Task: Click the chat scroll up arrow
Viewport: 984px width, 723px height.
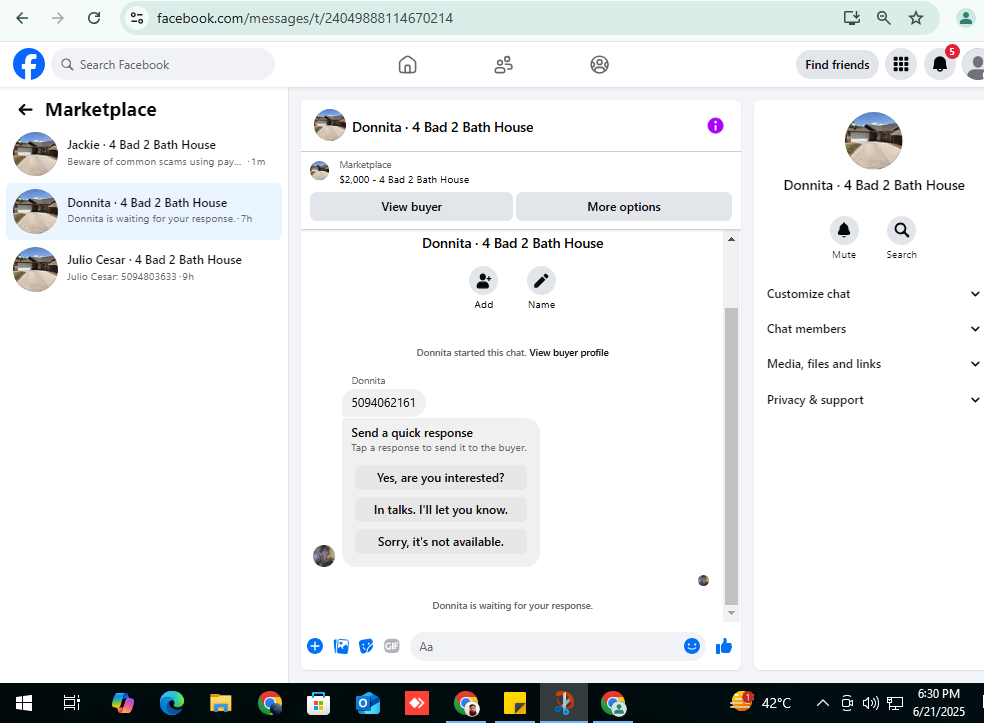Action: pyautogui.click(x=731, y=239)
